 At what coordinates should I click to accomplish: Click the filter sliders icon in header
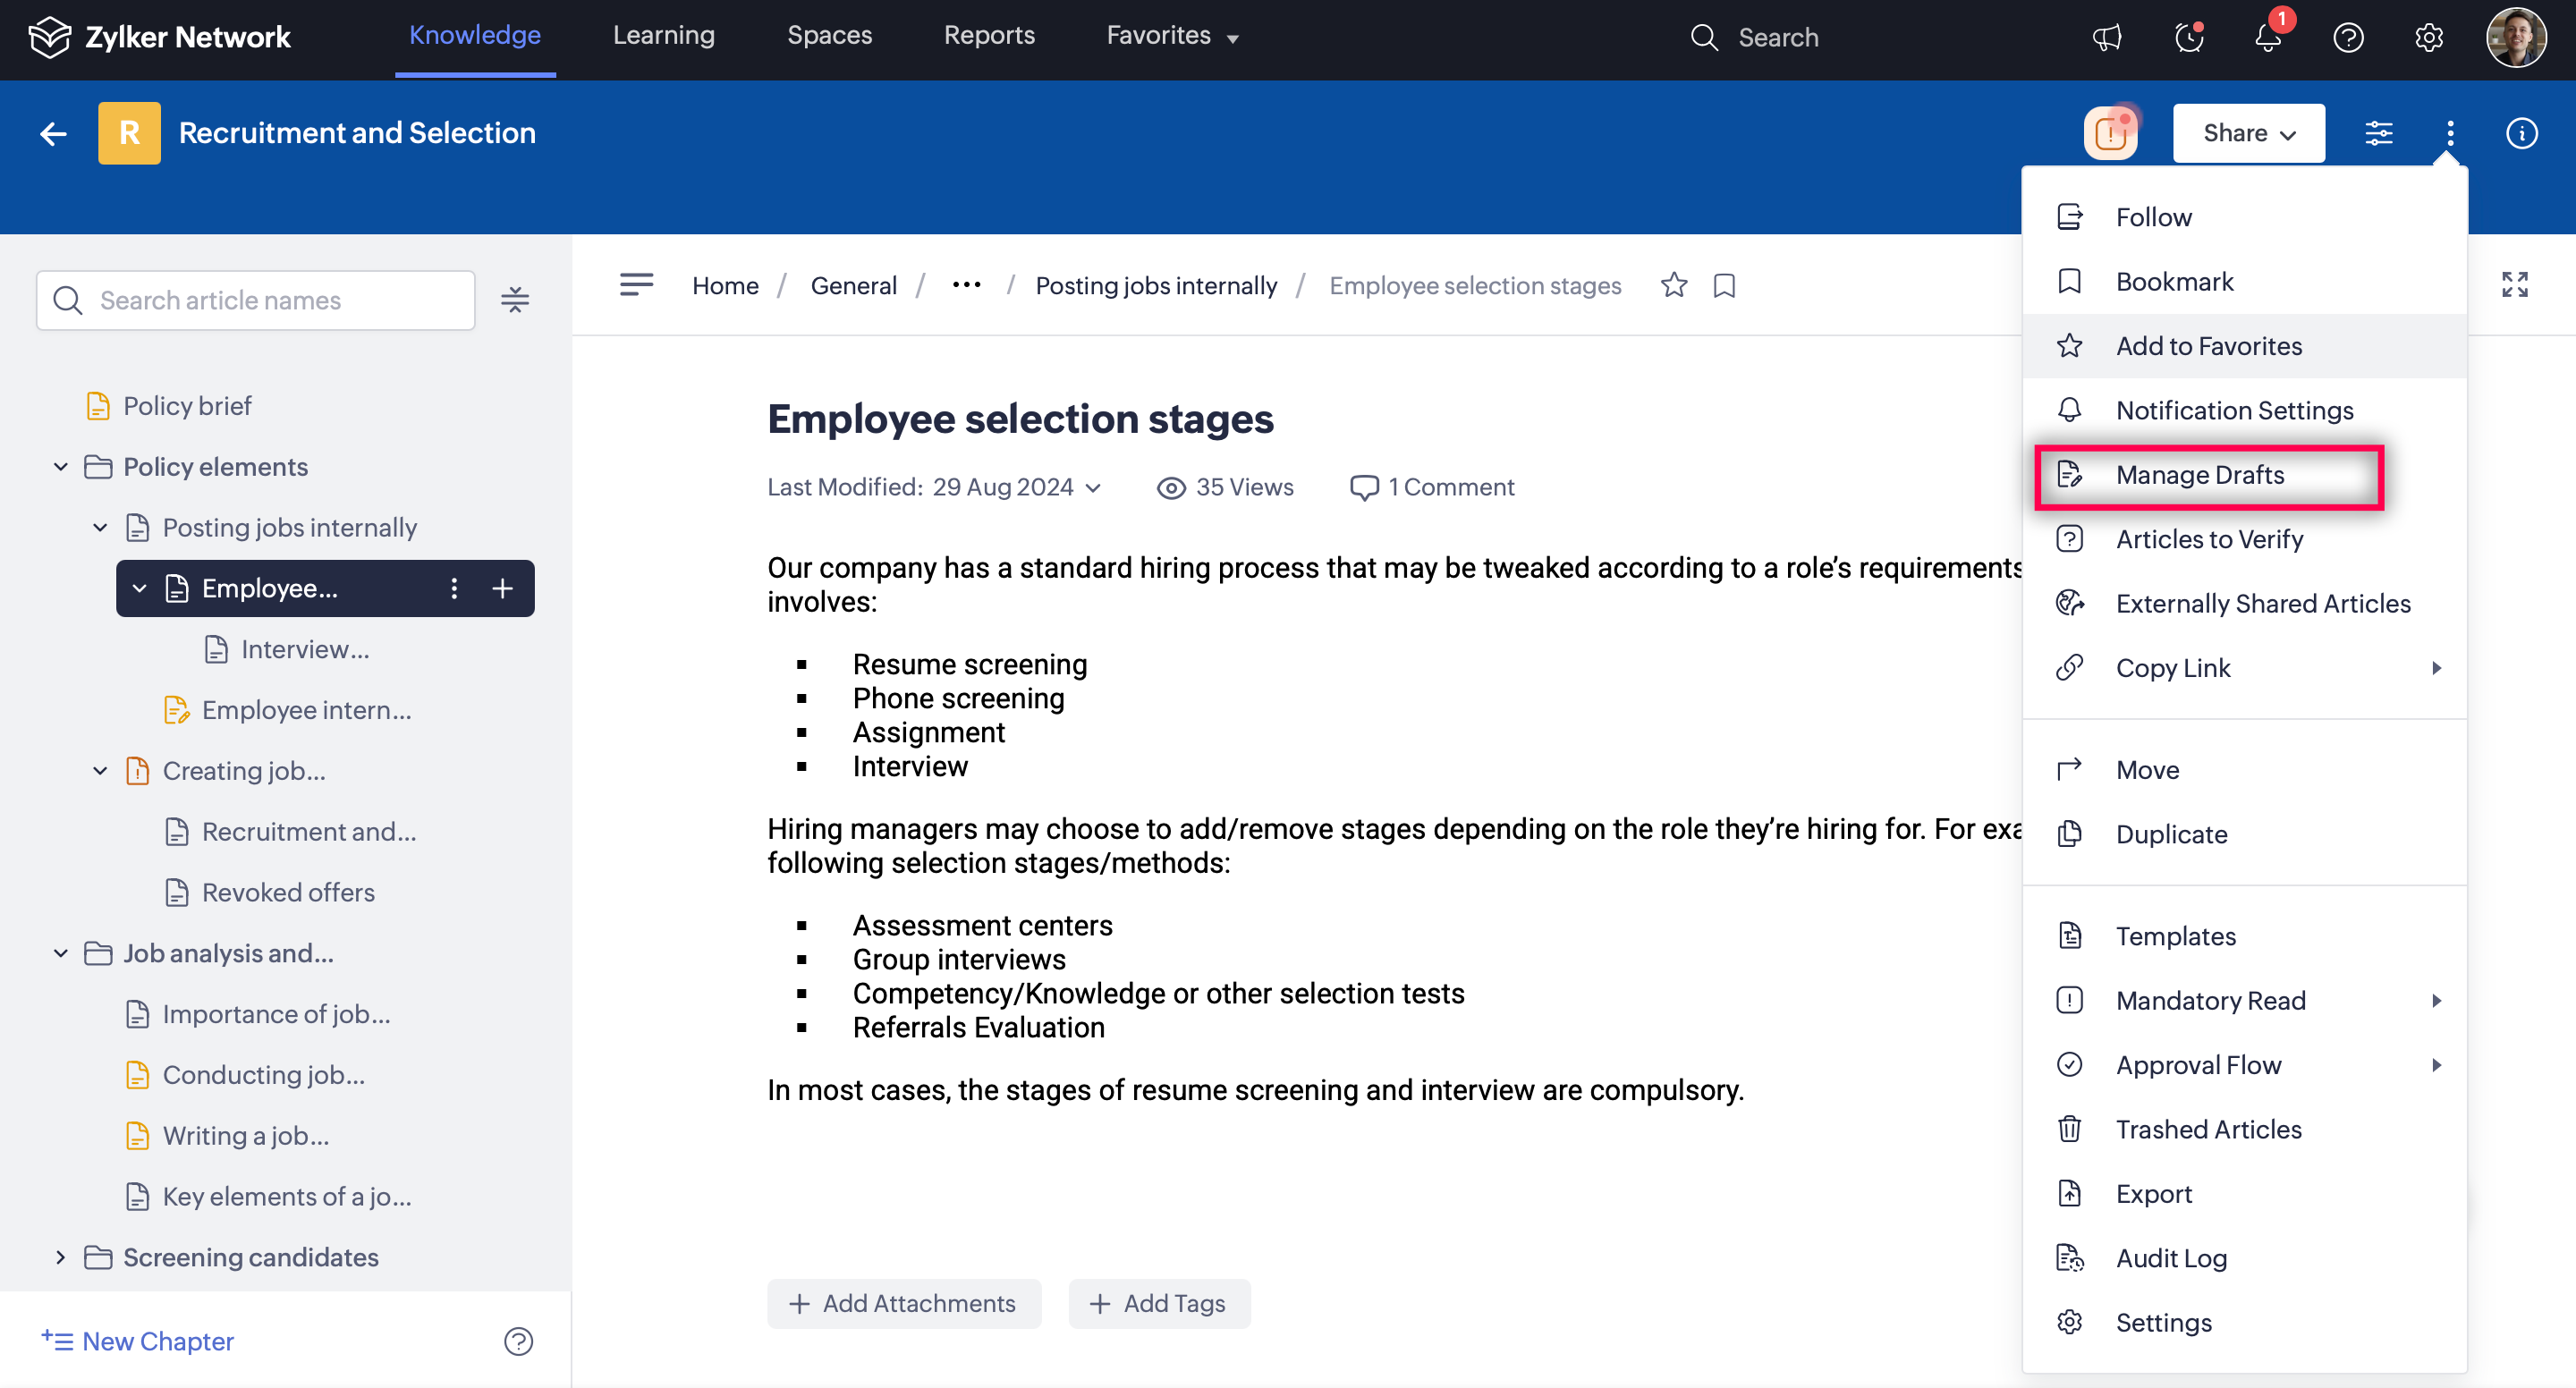click(2378, 133)
